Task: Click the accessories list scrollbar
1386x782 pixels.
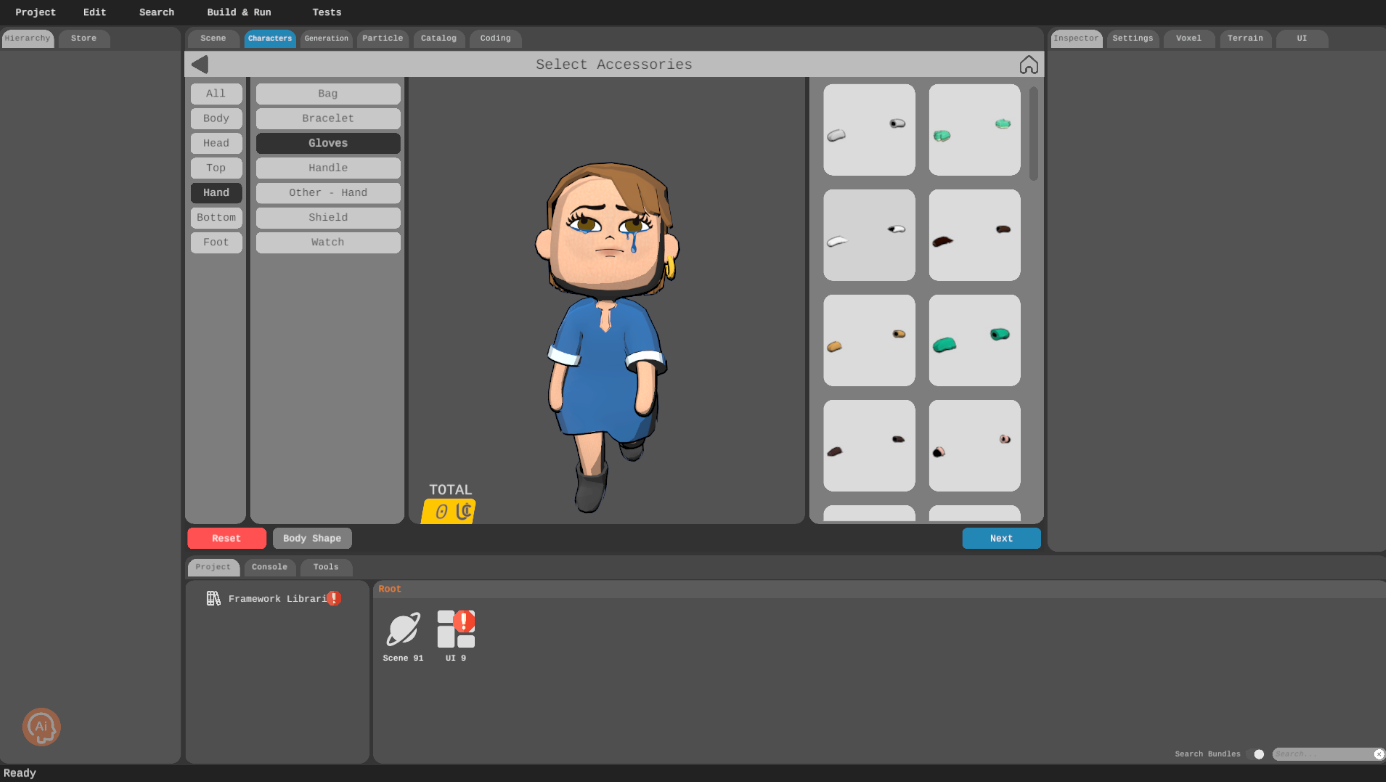Action: click(1033, 134)
